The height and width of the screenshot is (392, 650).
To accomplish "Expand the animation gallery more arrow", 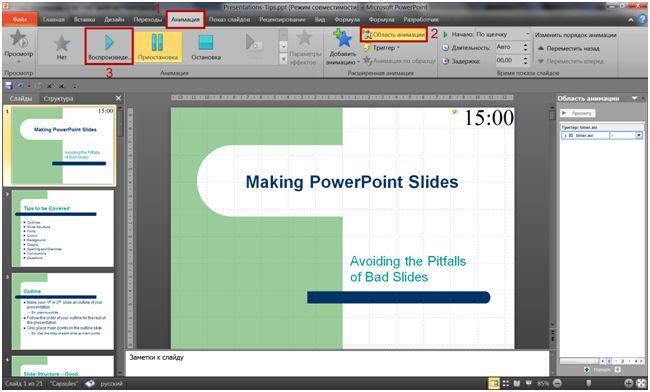I will point(284,59).
